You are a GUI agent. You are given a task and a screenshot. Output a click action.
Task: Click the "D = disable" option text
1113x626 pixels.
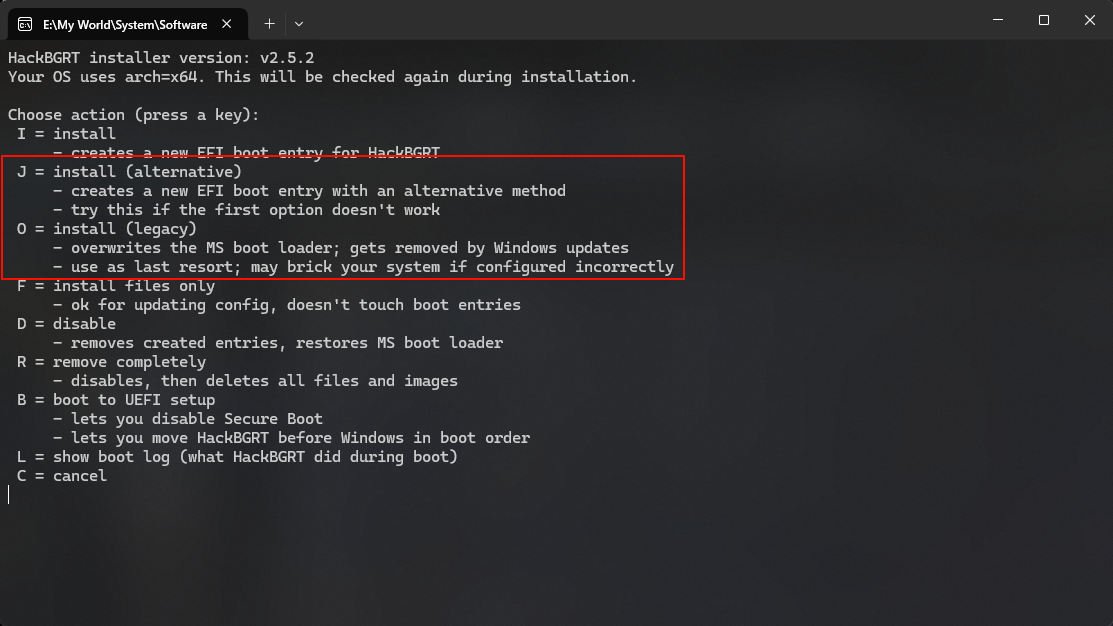(66, 324)
